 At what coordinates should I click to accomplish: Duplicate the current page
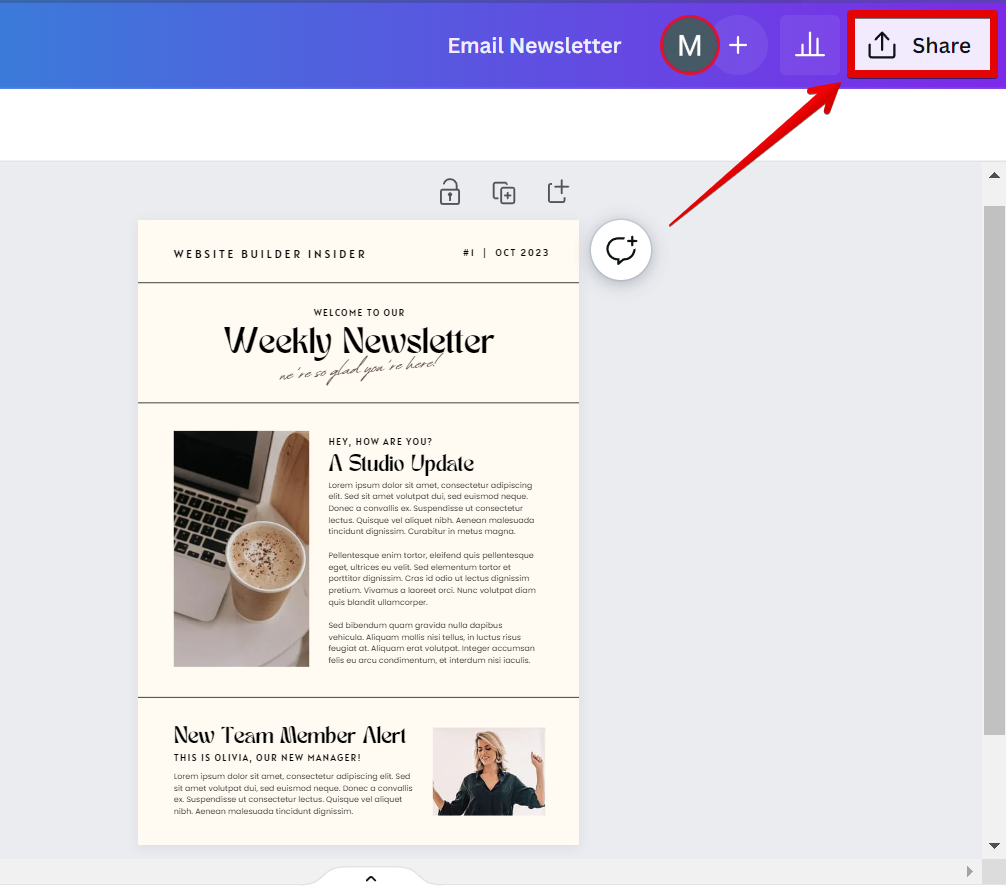tap(504, 192)
